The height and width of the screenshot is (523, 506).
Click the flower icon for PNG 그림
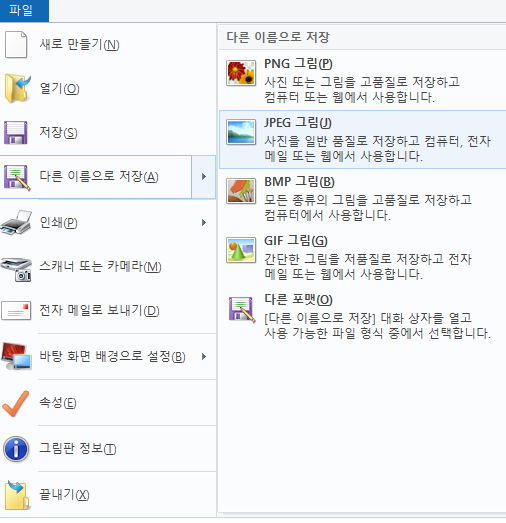pos(241,73)
